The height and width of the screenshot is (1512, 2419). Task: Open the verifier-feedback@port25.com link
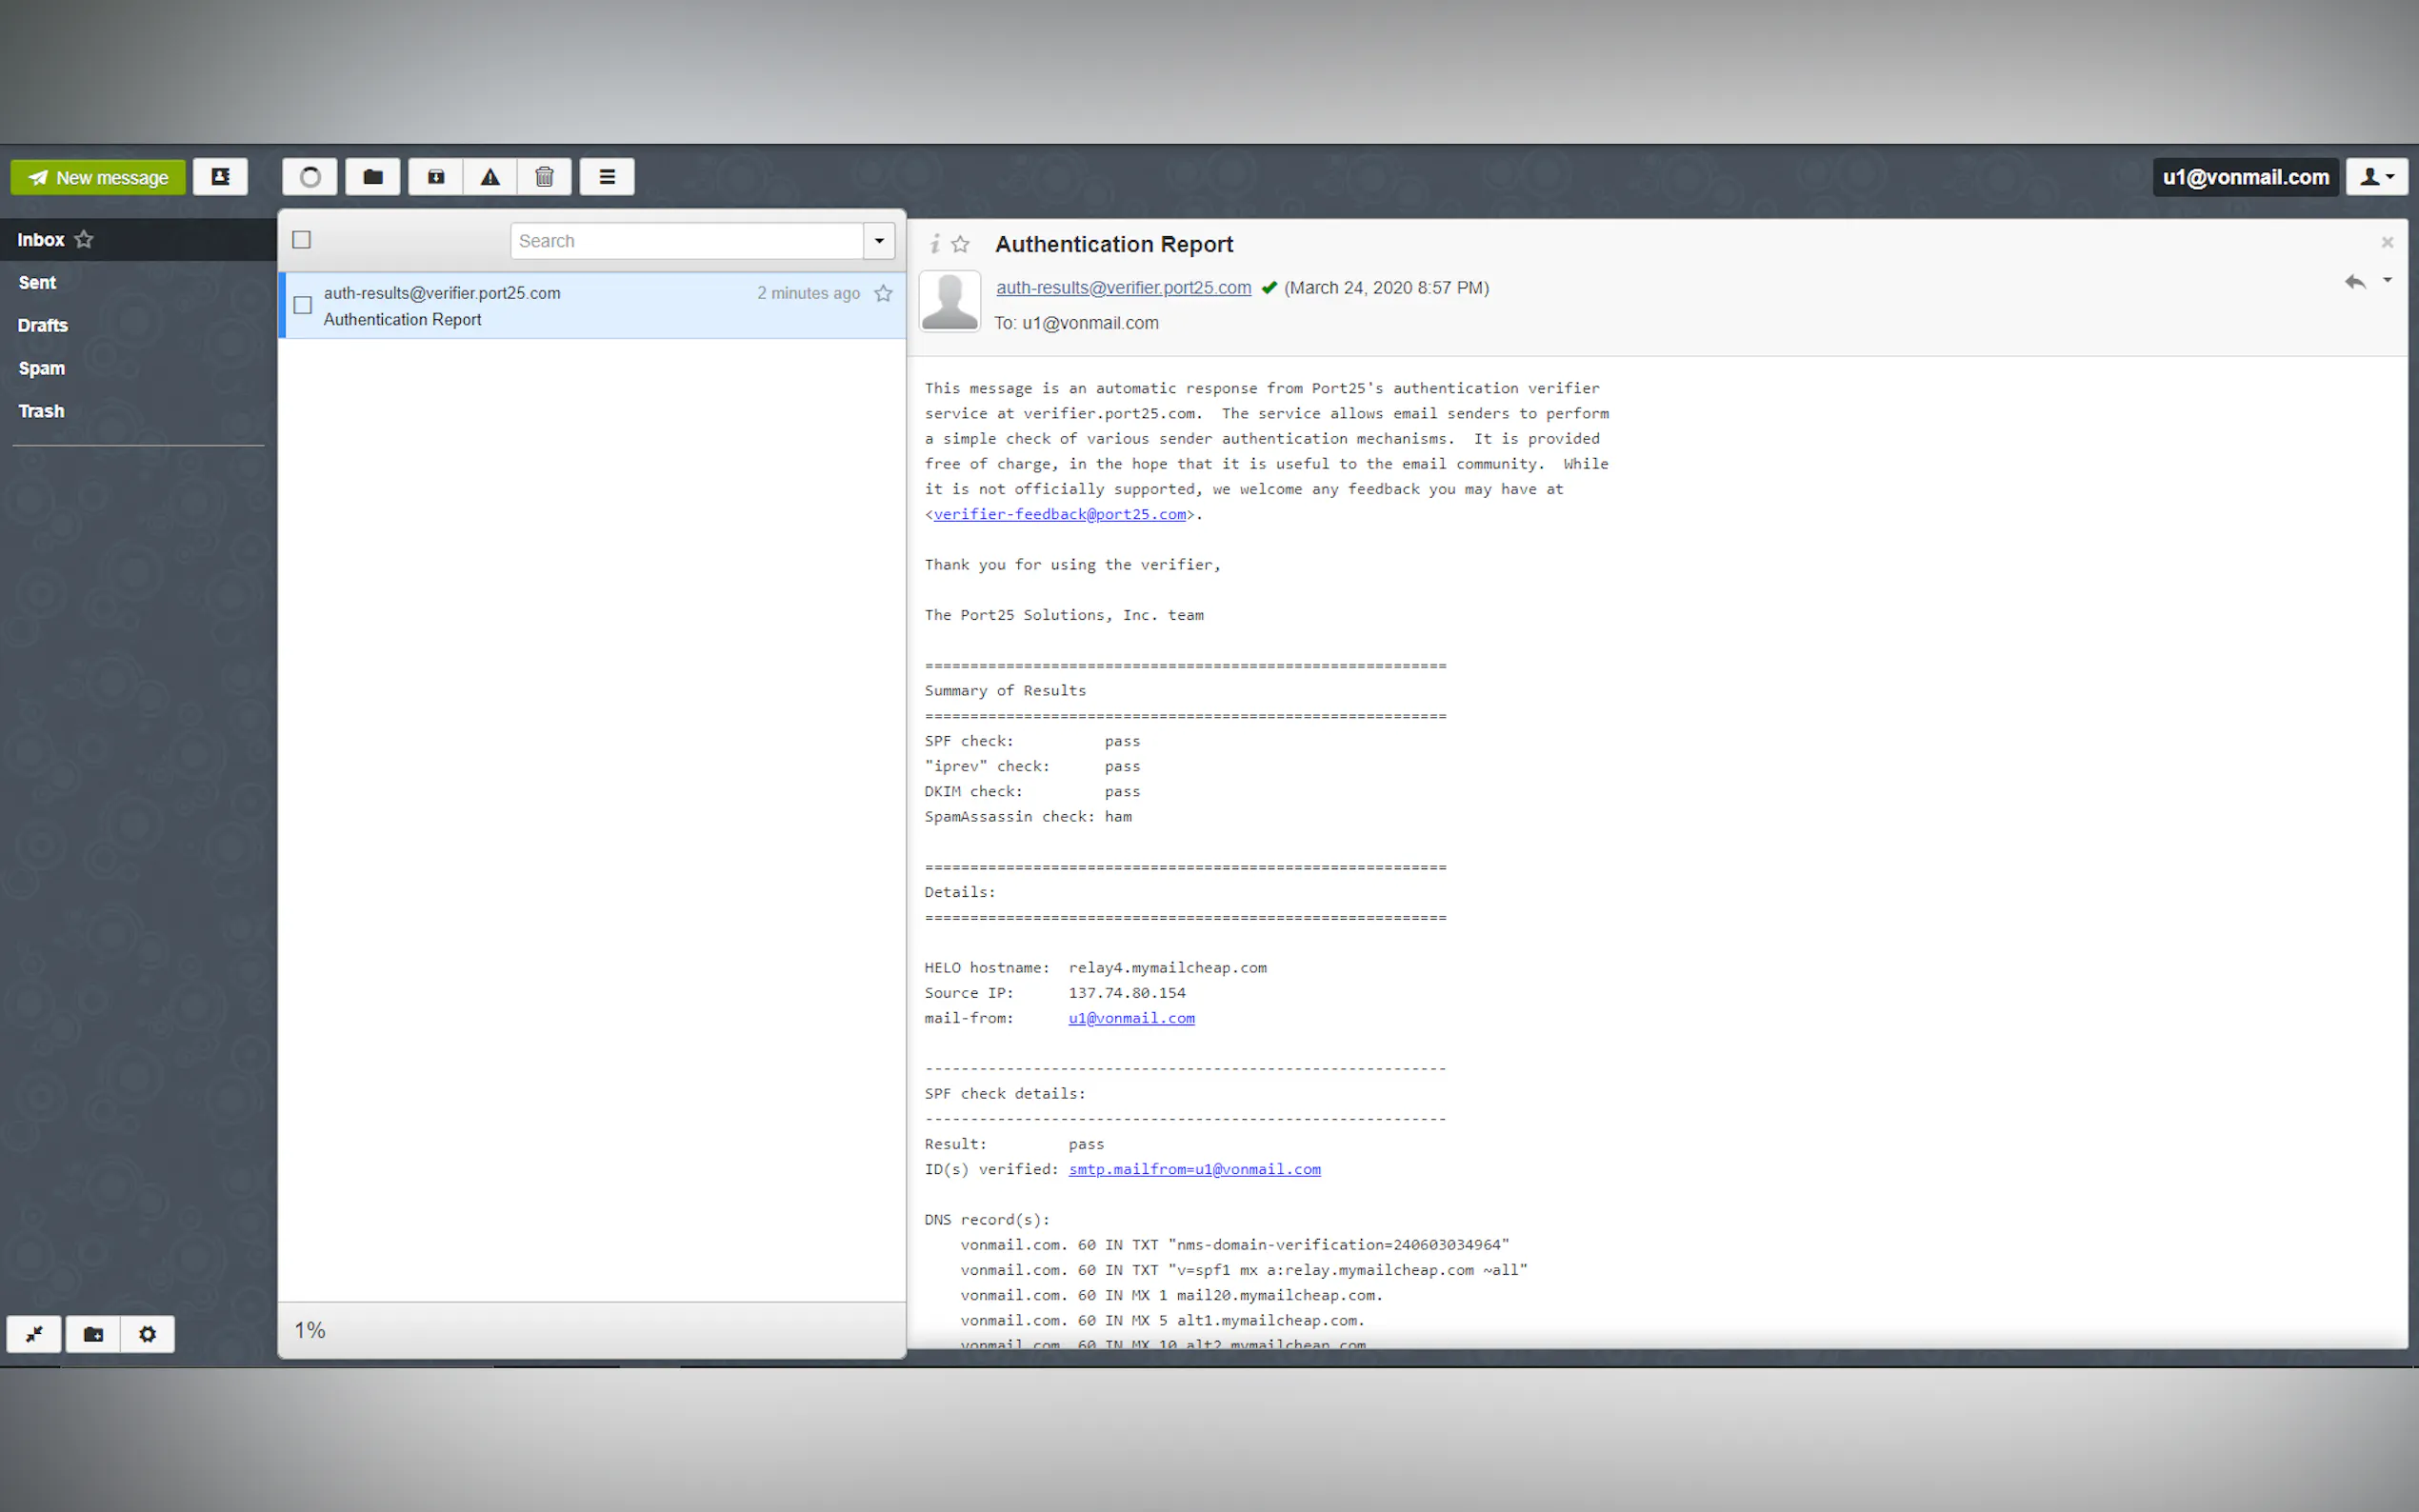1059,514
